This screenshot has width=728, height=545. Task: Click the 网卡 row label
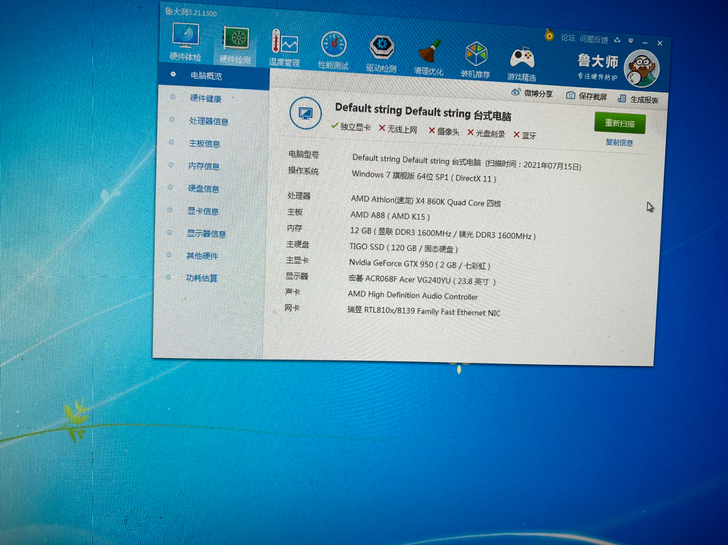[292, 307]
